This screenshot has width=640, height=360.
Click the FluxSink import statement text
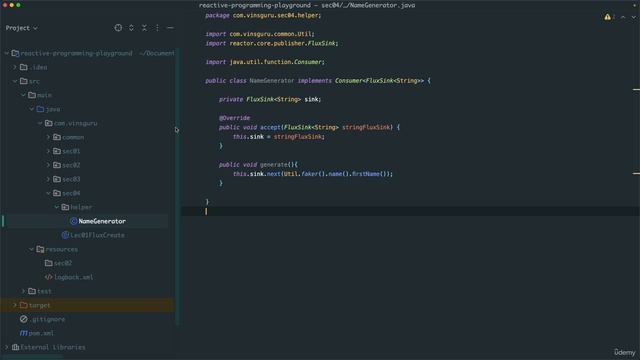271,43
